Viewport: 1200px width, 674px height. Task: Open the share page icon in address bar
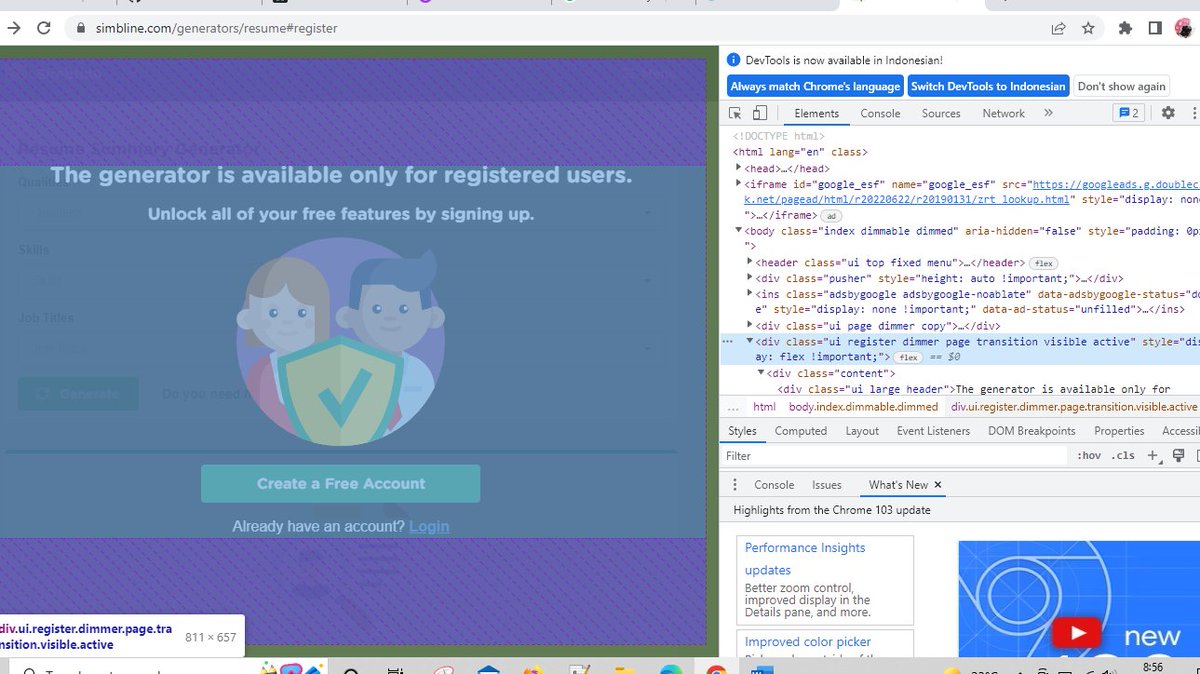click(1058, 28)
